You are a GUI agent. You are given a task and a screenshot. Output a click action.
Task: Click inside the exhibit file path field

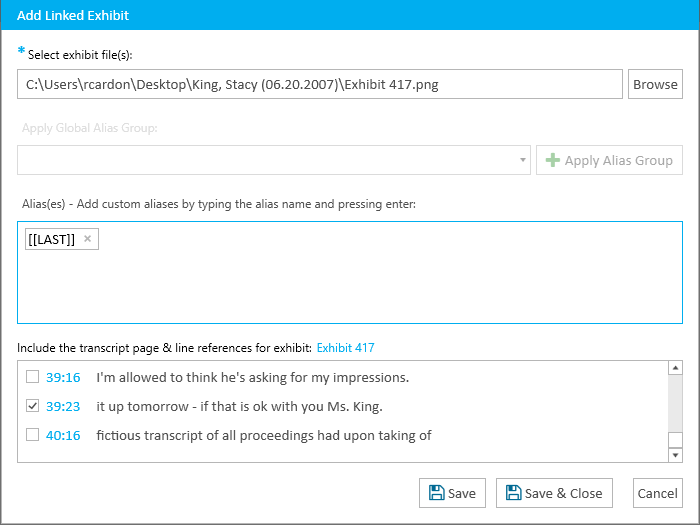pos(320,84)
